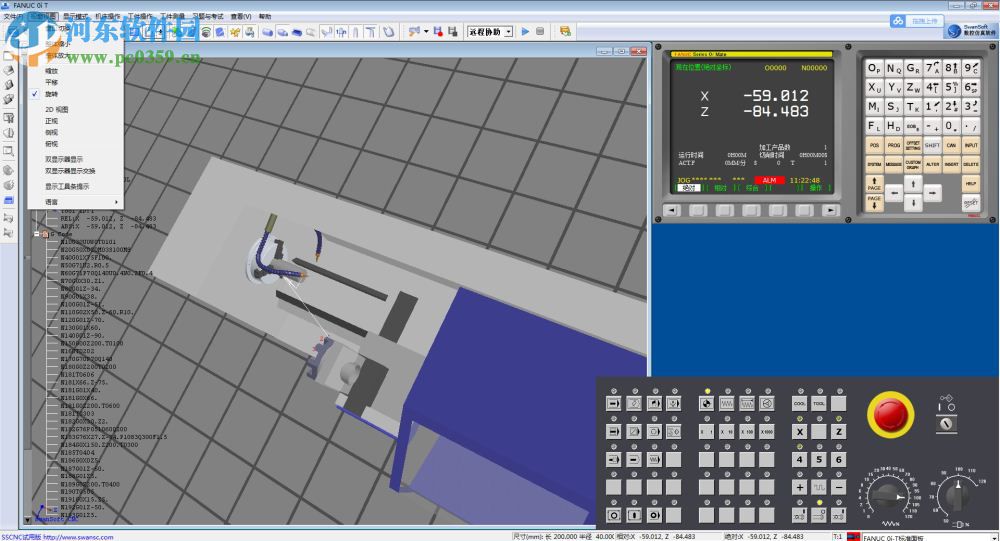Select 双显示器显示交换 in the menu
The width and height of the screenshot is (1000, 541).
click(x=70, y=171)
